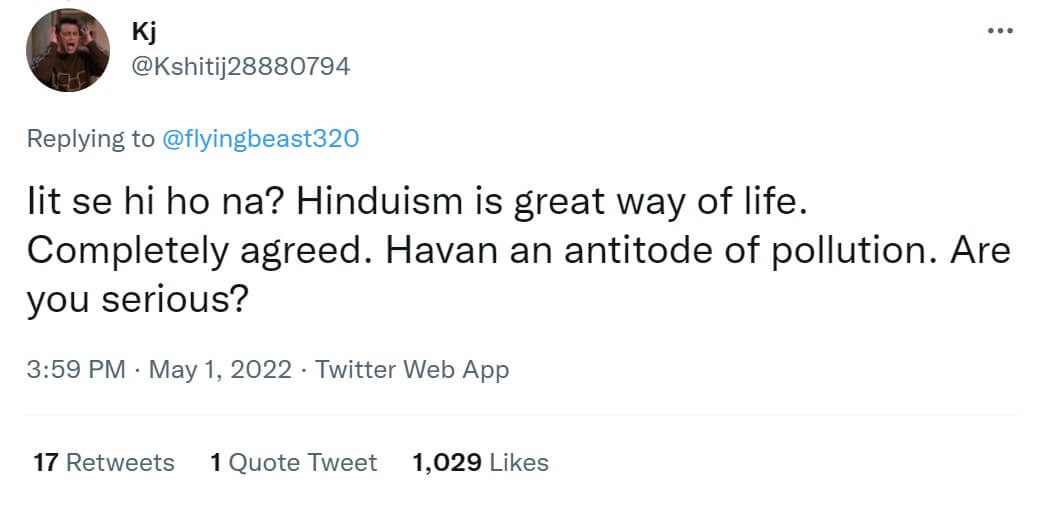
Task: Show the 1 Quote Tweet list
Action: tap(293, 463)
